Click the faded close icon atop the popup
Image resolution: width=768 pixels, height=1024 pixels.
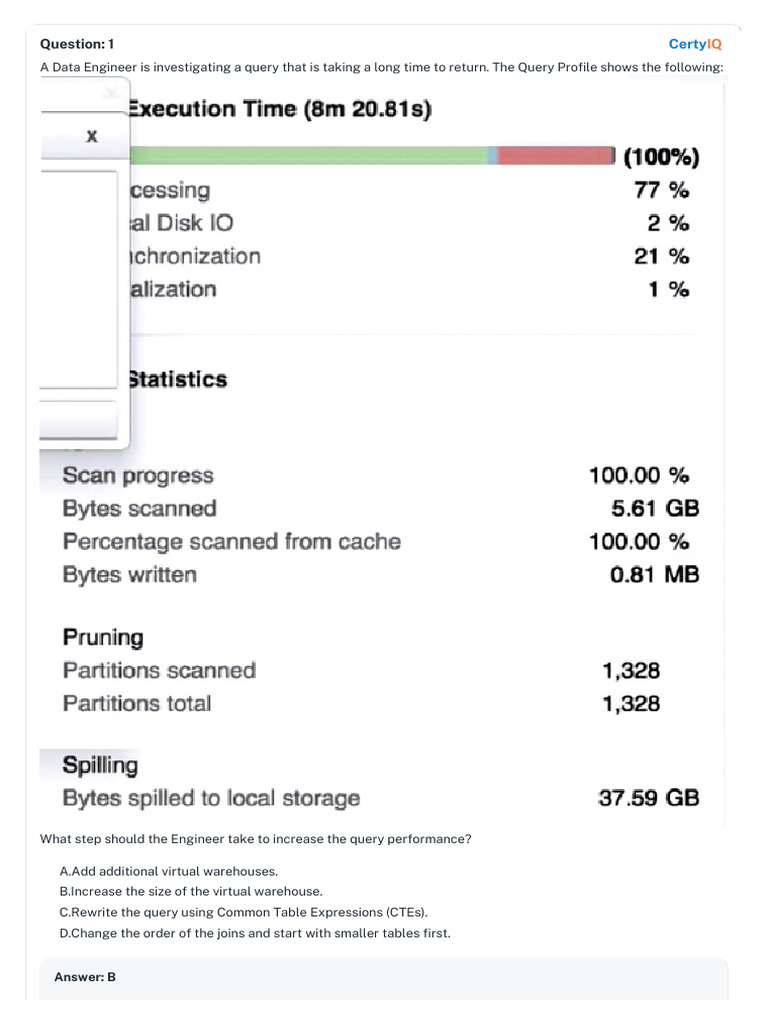(x=109, y=92)
